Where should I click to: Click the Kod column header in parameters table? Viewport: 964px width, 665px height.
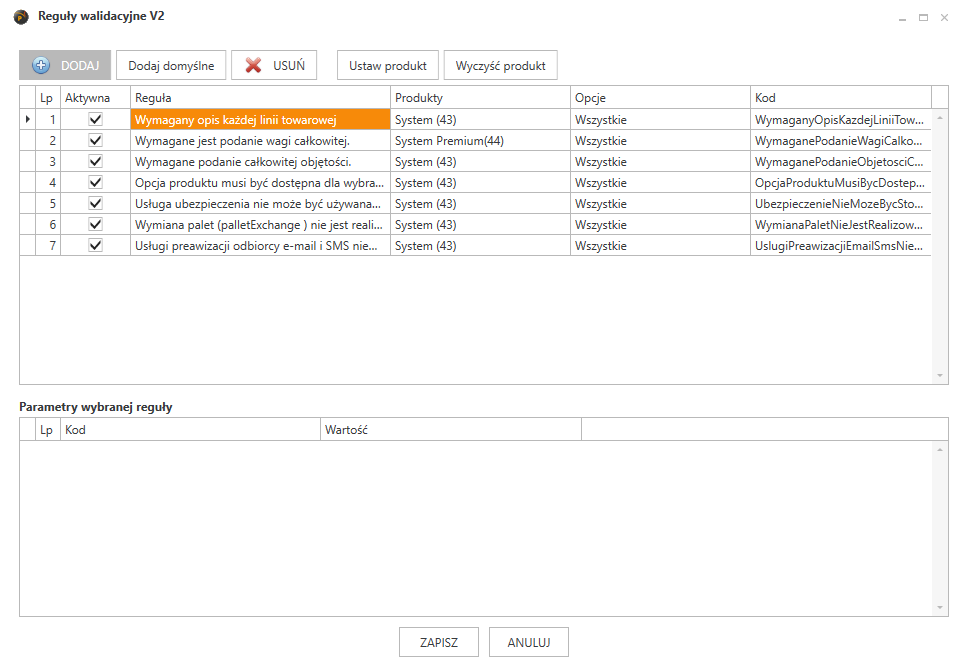[x=191, y=430]
